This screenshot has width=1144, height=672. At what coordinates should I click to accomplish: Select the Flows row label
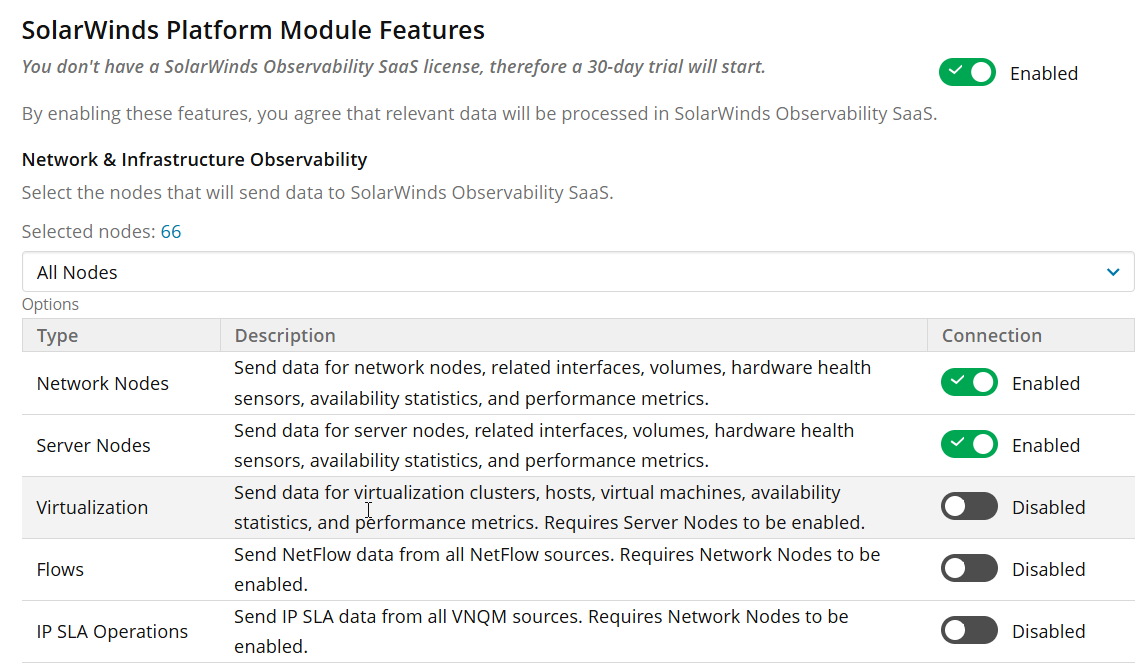click(60, 570)
